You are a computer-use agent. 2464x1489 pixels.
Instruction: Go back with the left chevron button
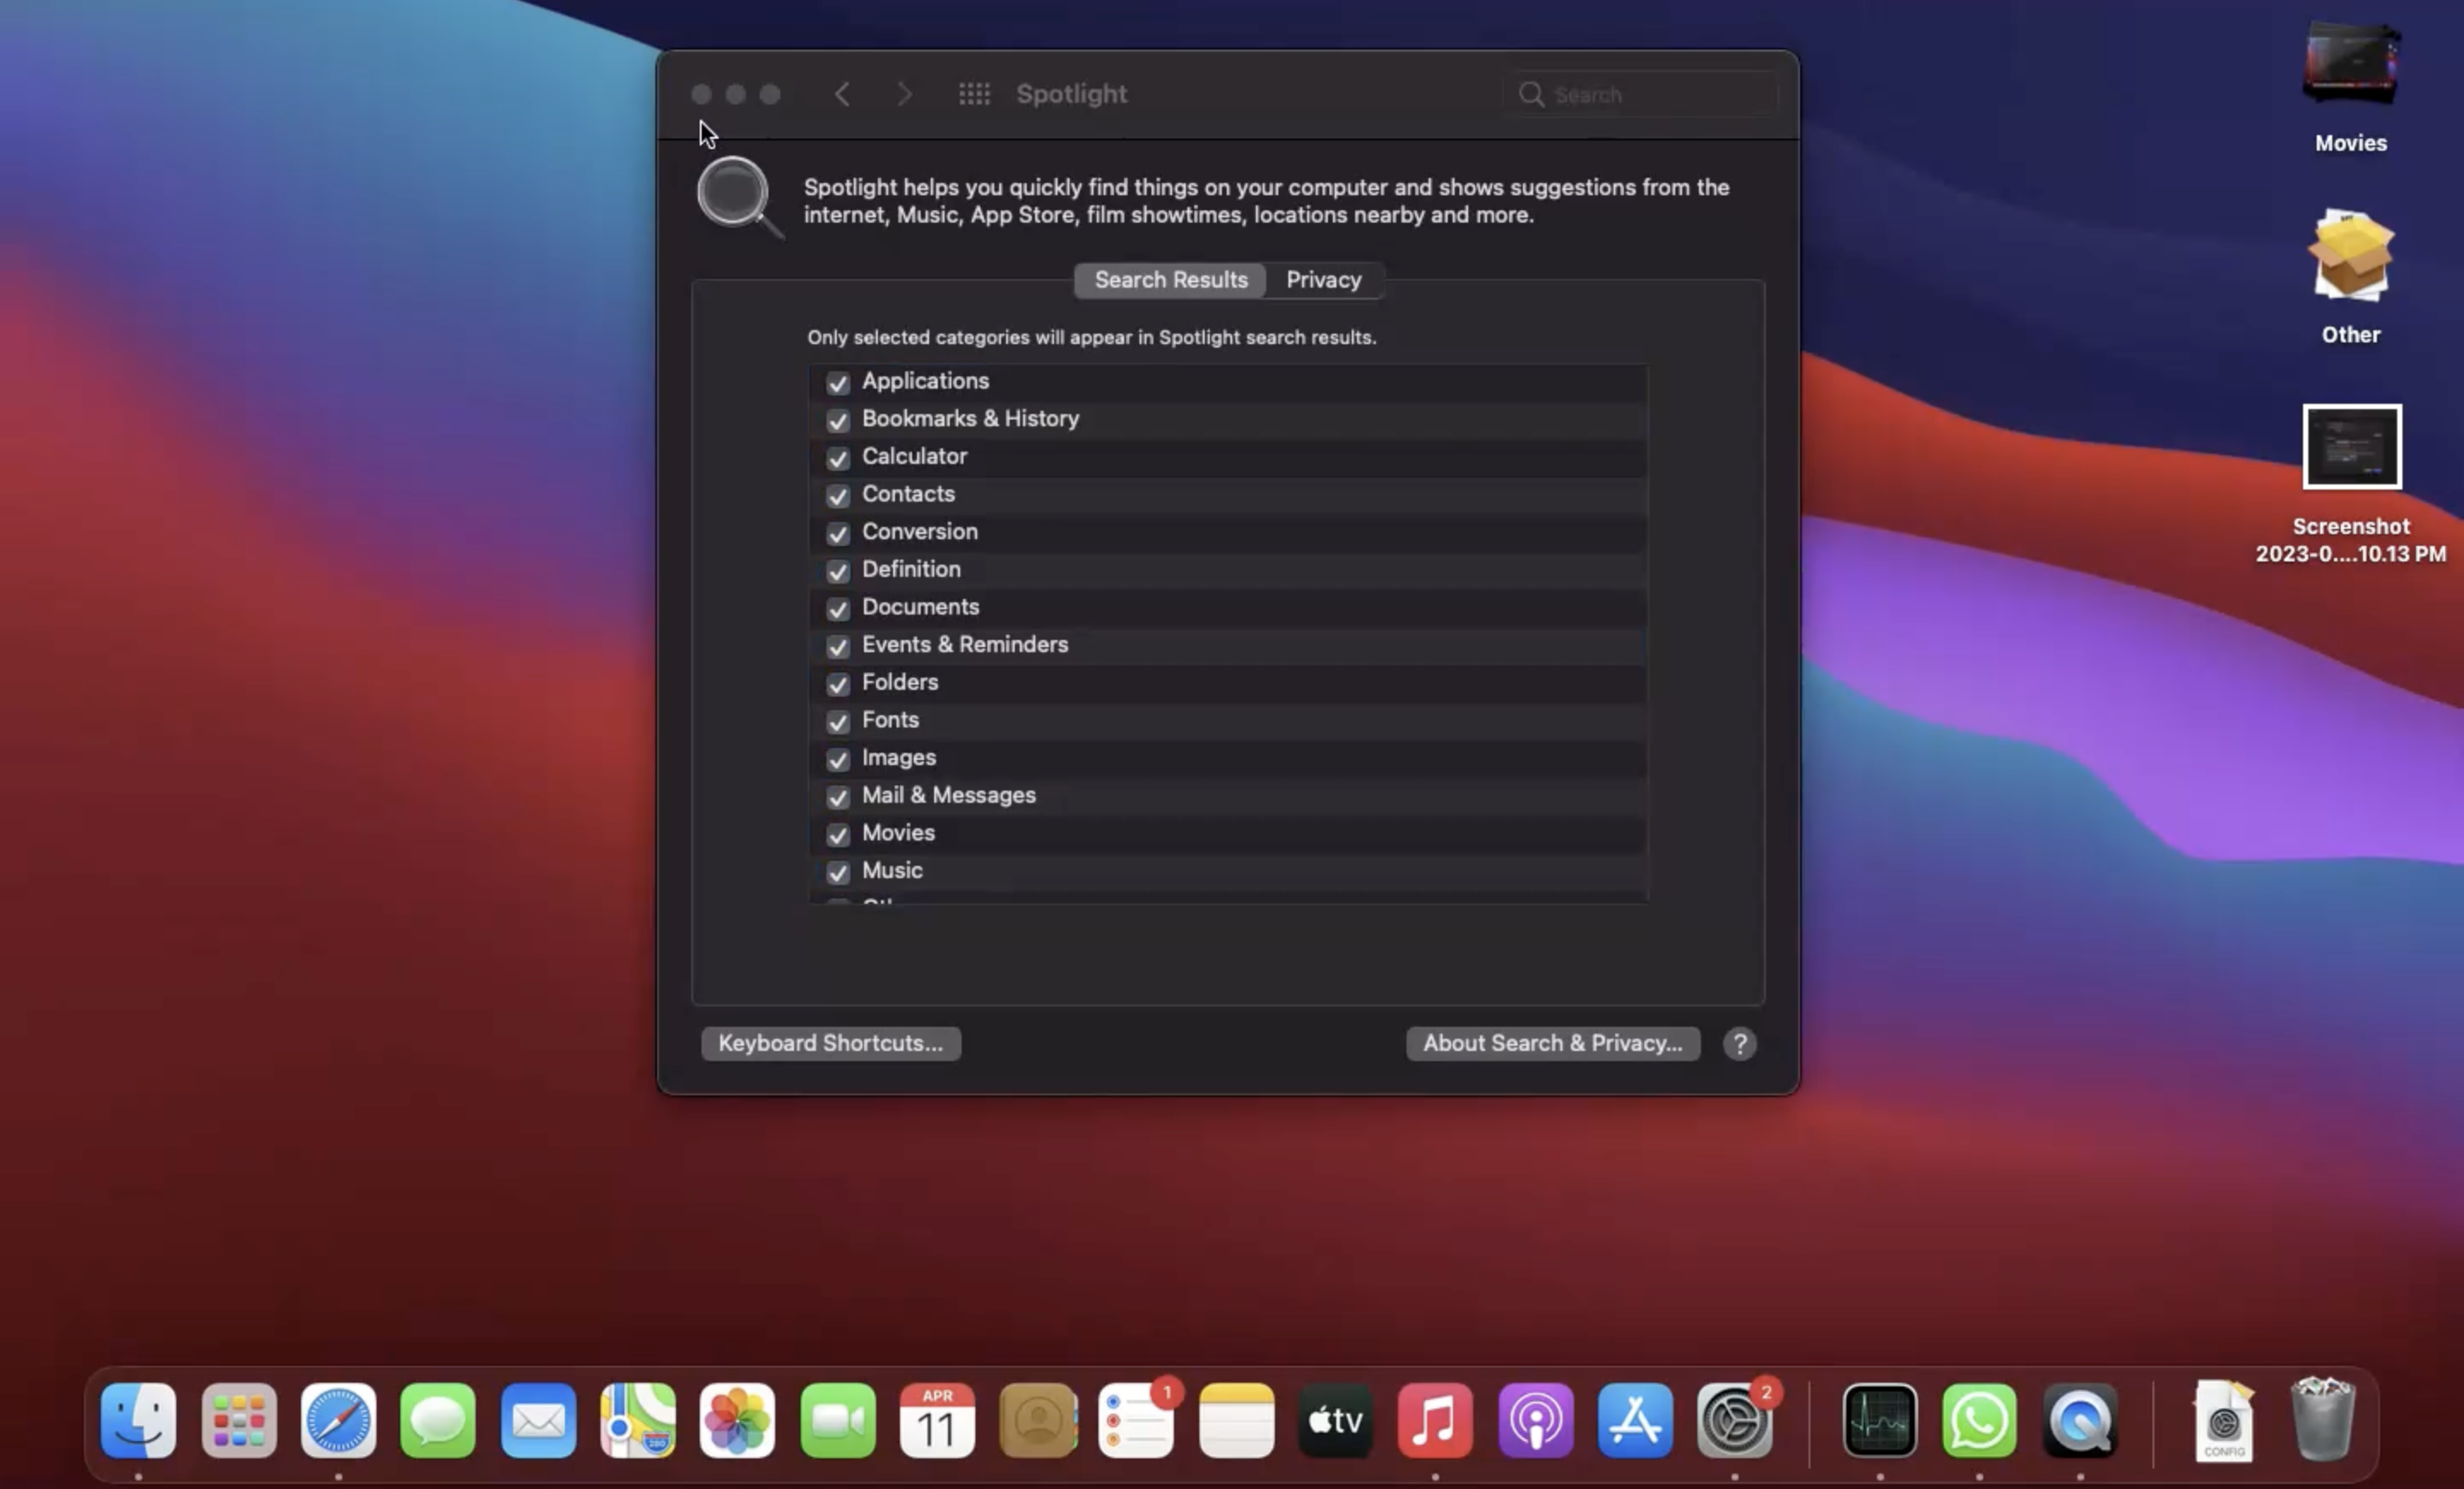[842, 94]
